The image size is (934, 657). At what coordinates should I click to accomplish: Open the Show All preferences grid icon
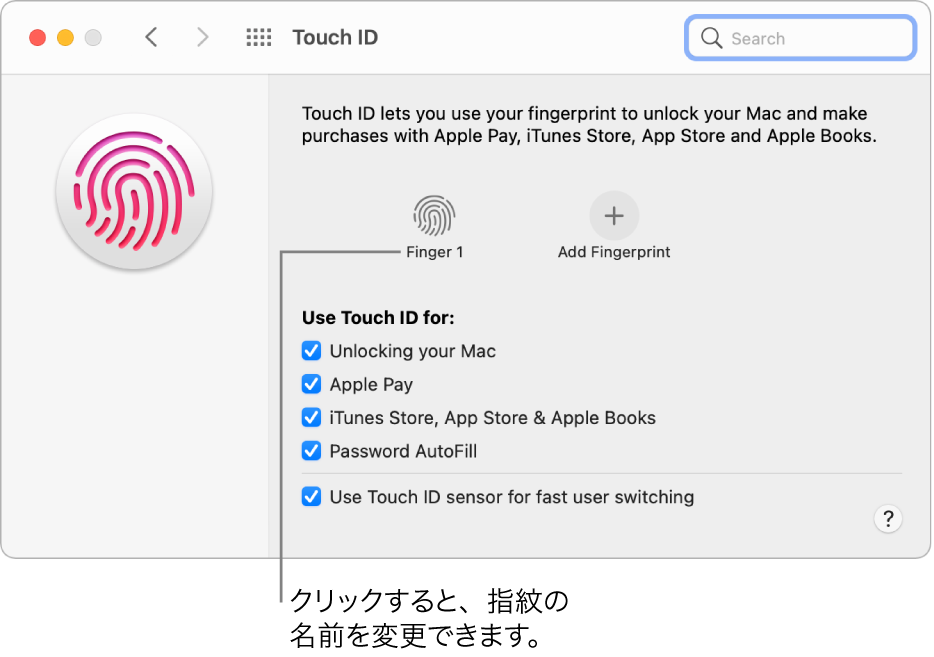(x=258, y=37)
